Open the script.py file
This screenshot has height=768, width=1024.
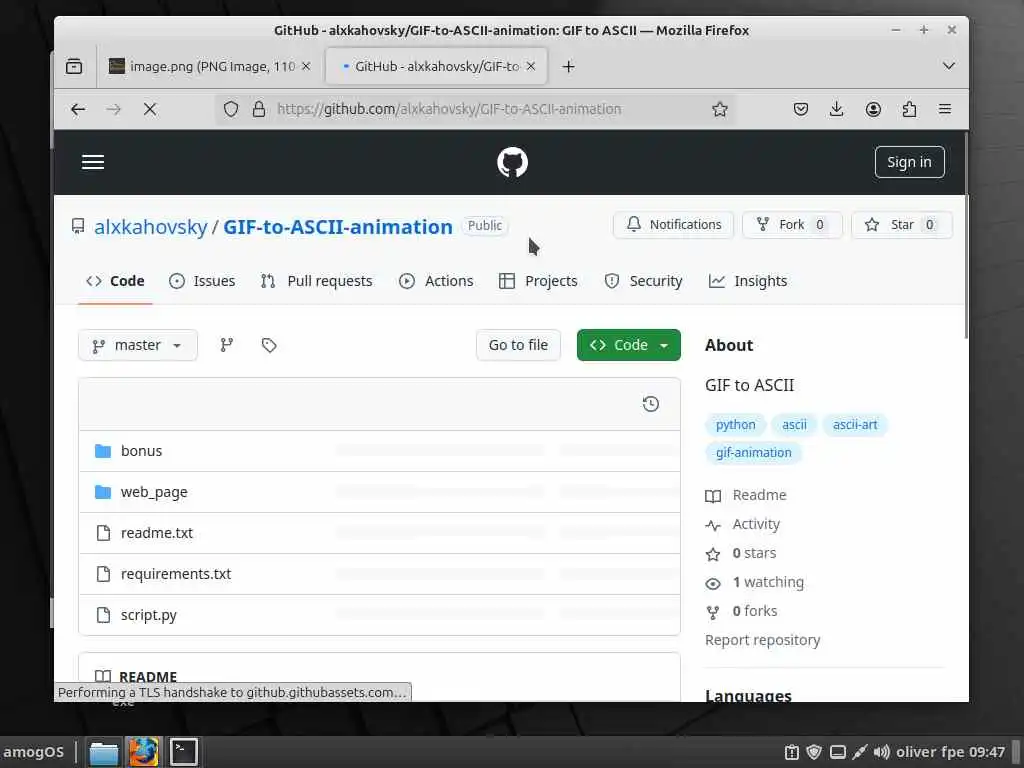(x=148, y=615)
